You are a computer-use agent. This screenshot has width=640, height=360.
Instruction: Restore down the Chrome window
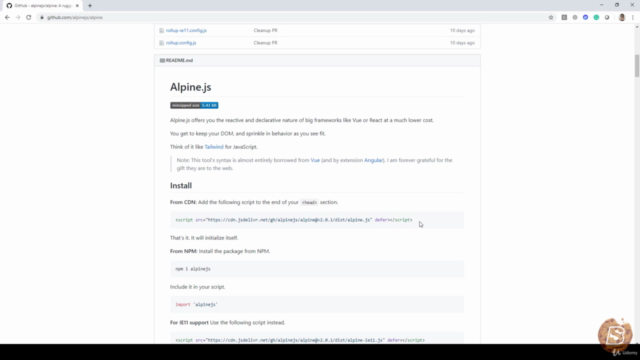click(x=617, y=5)
